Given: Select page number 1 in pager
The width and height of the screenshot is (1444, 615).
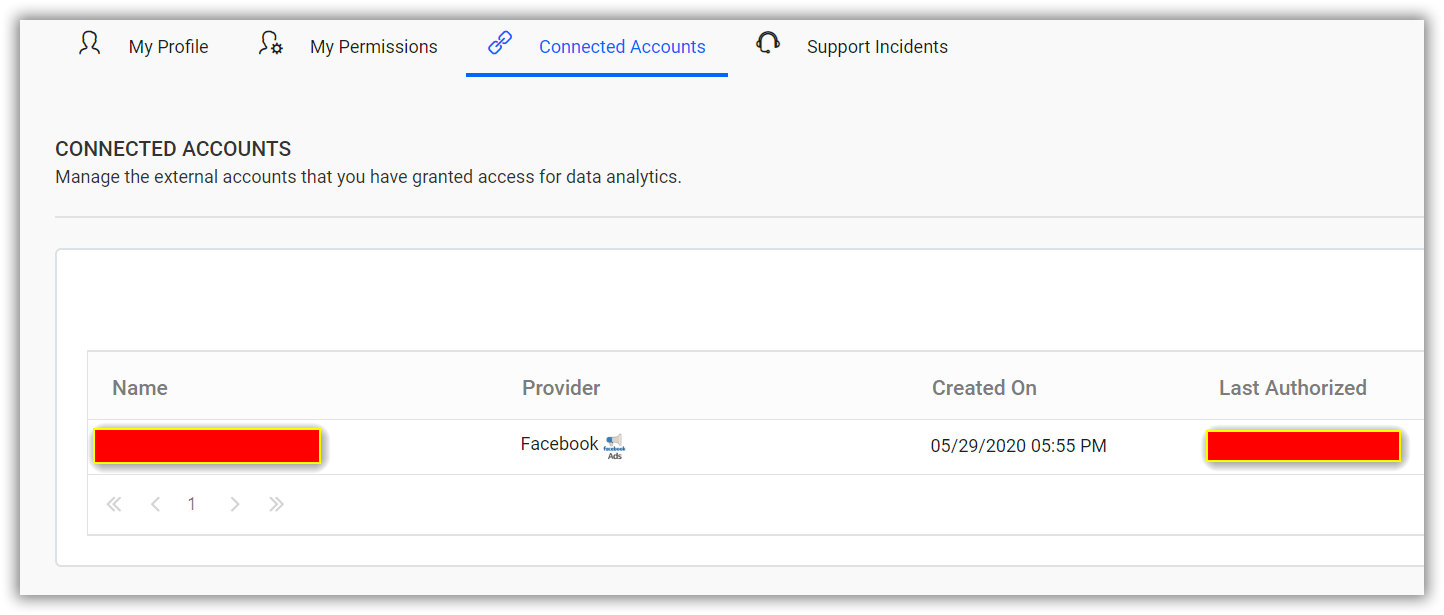Looking at the screenshot, I should click(x=191, y=504).
